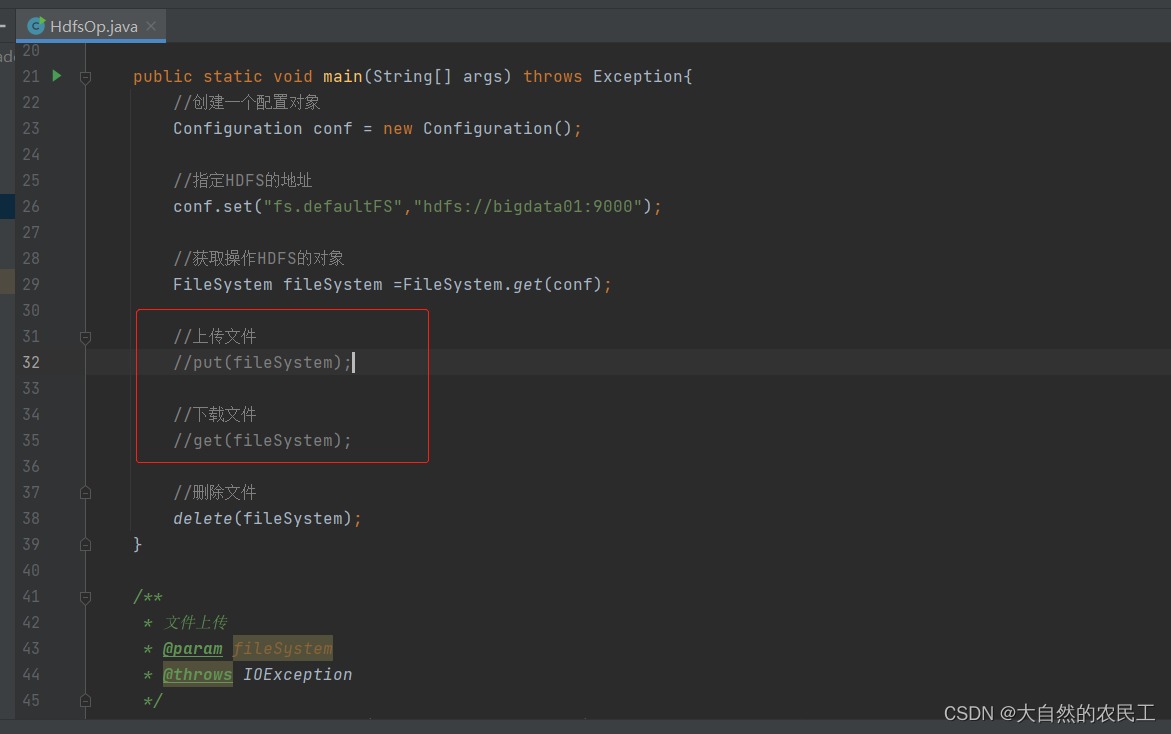The width and height of the screenshot is (1171, 734).
Task: Click the main method name in its signature
Action: point(342,76)
